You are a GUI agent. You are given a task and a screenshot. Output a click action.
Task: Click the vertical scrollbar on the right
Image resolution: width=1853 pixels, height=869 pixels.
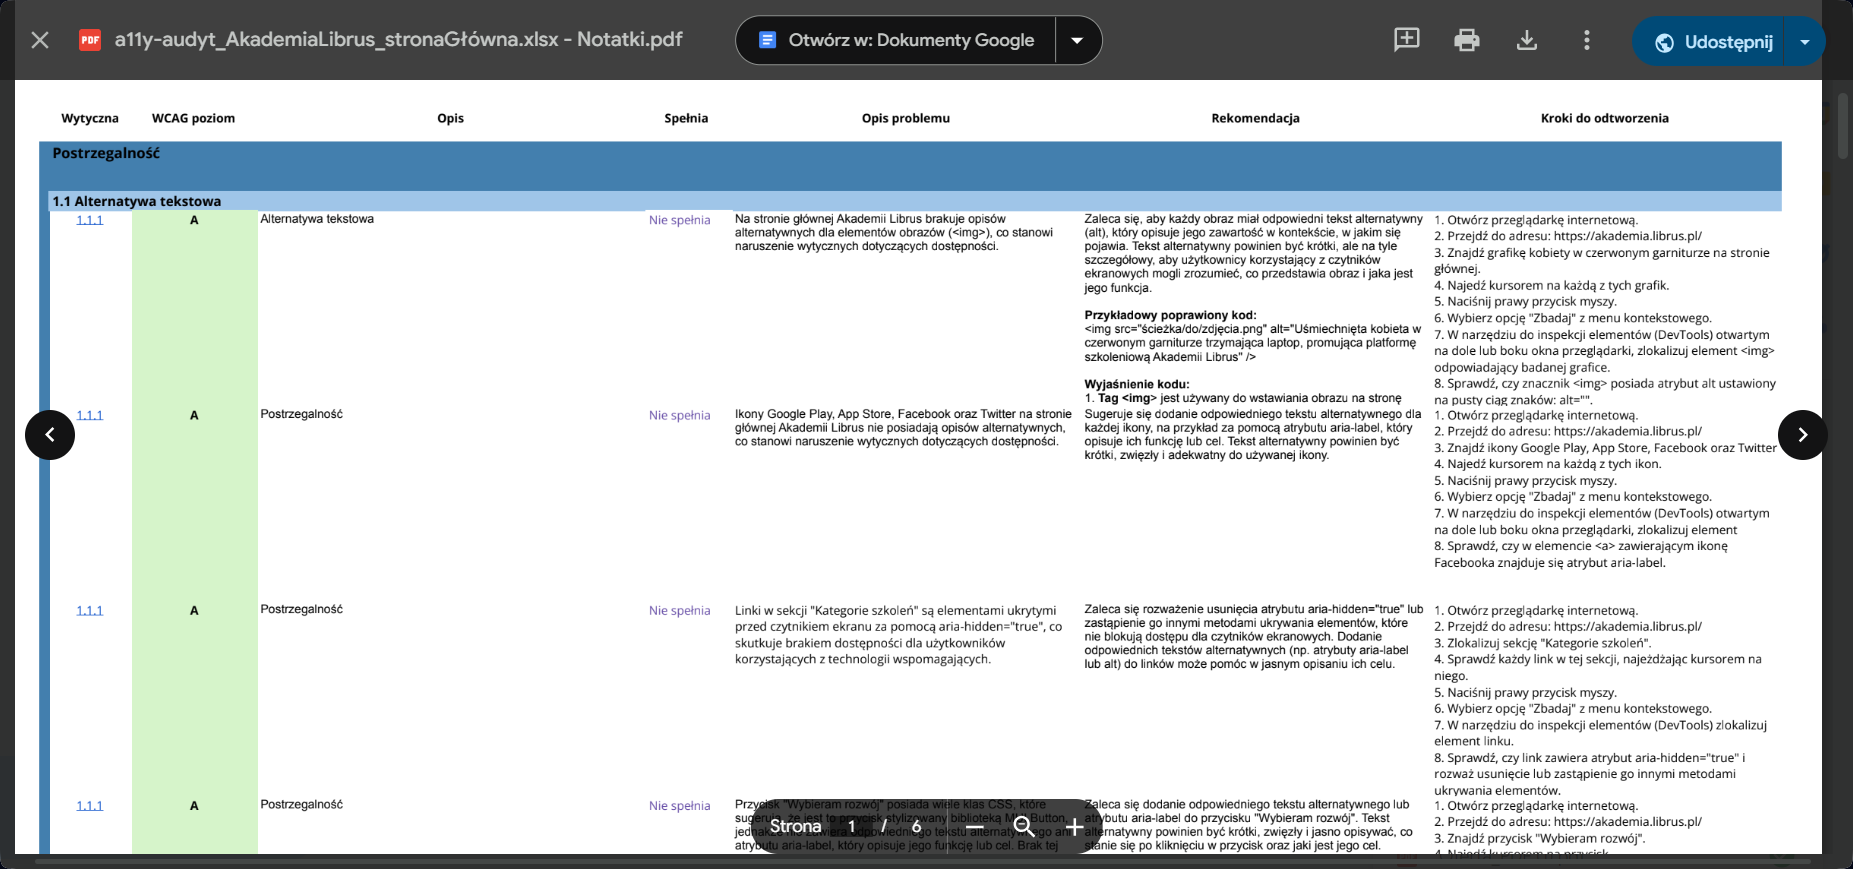(x=1844, y=127)
